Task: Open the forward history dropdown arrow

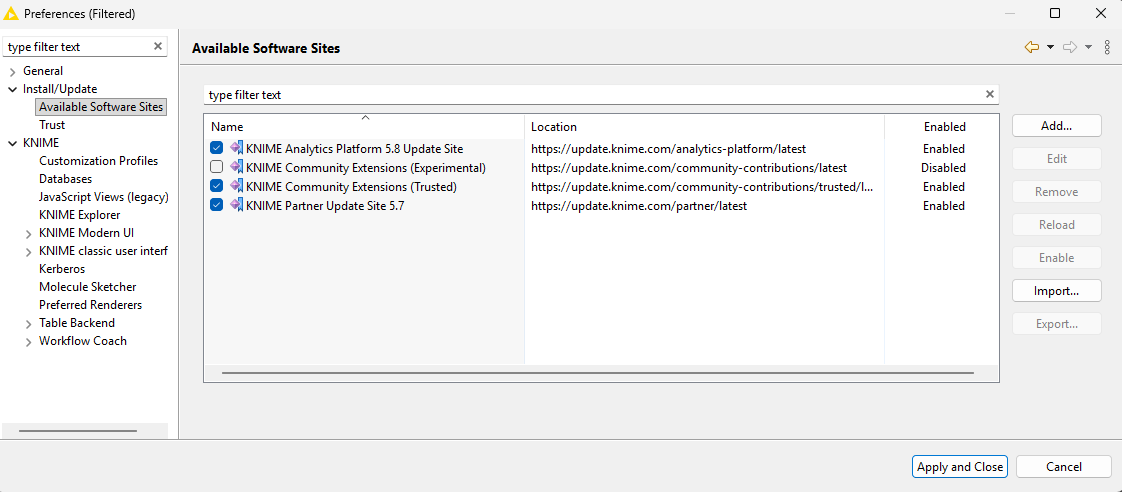Action: 1088,47
